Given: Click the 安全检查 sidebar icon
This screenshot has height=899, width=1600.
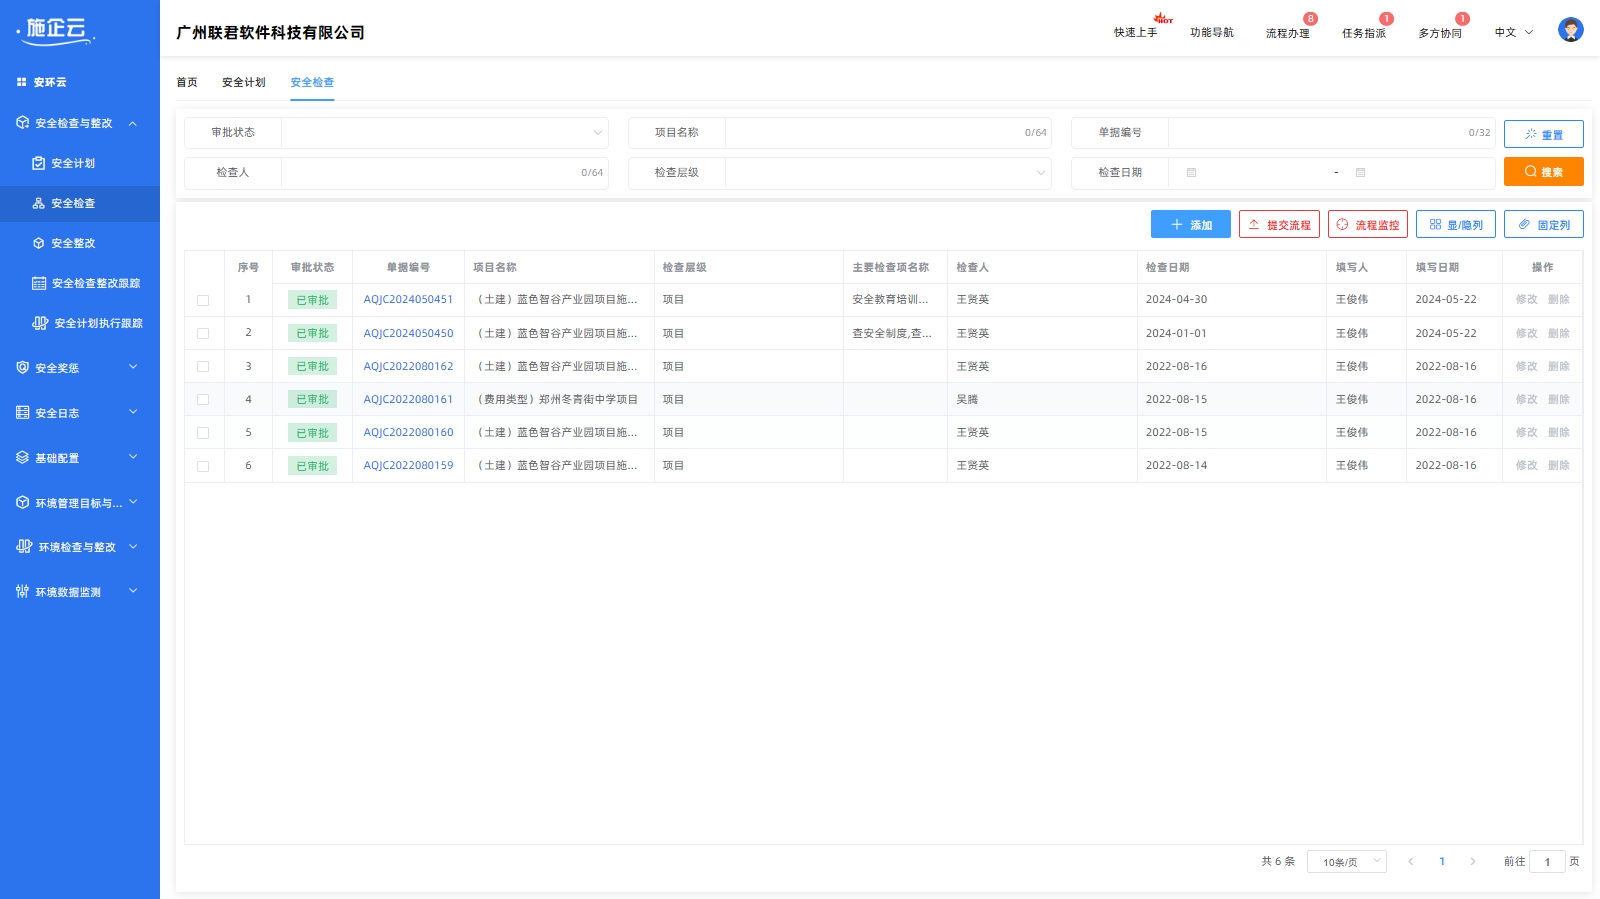Looking at the screenshot, I should [39, 203].
